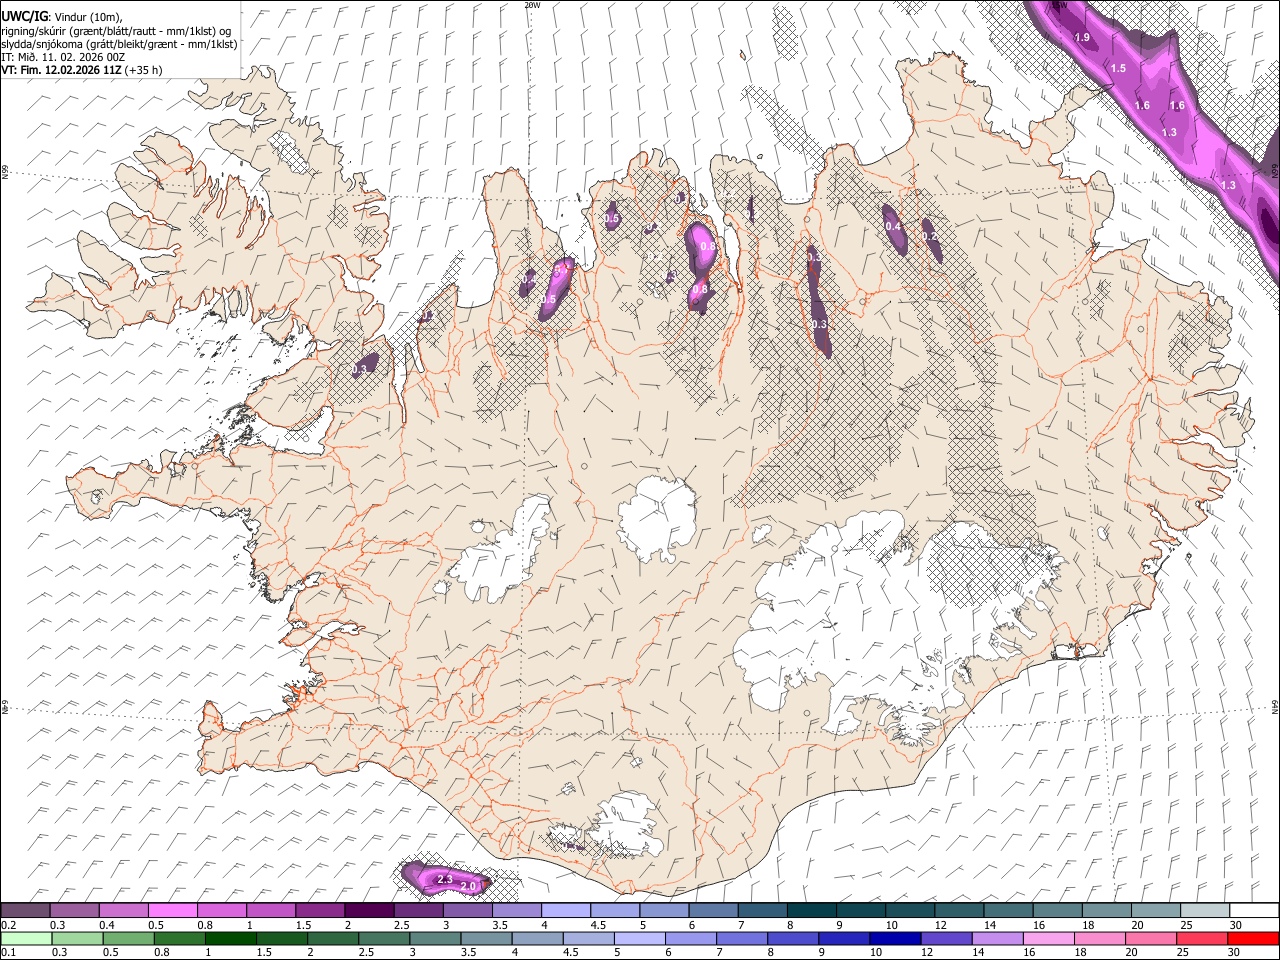Click the 2.3 precipitation value off the south coast
This screenshot has width=1280, height=960.
[445, 879]
